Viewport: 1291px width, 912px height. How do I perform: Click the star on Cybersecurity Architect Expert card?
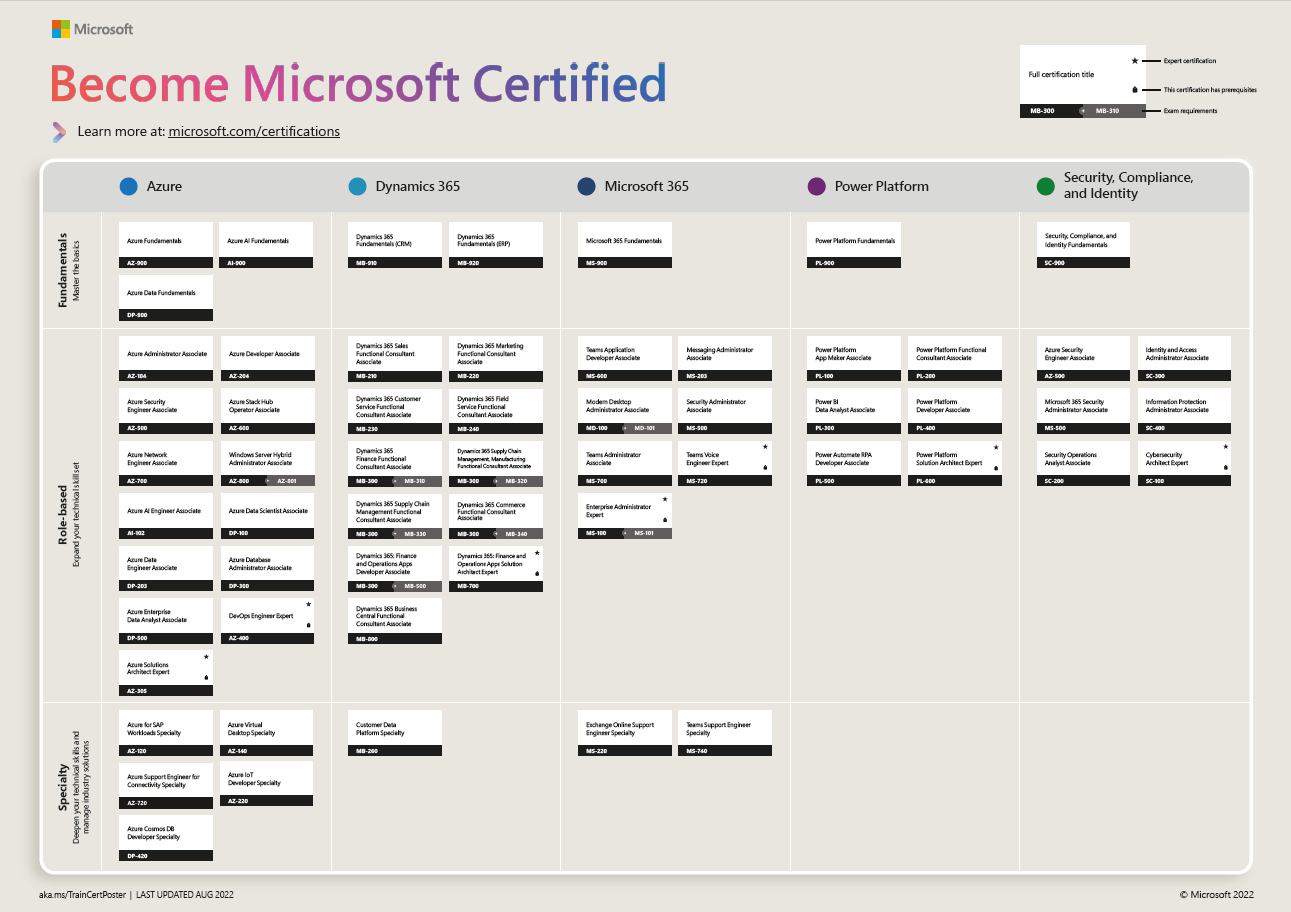click(x=1225, y=447)
